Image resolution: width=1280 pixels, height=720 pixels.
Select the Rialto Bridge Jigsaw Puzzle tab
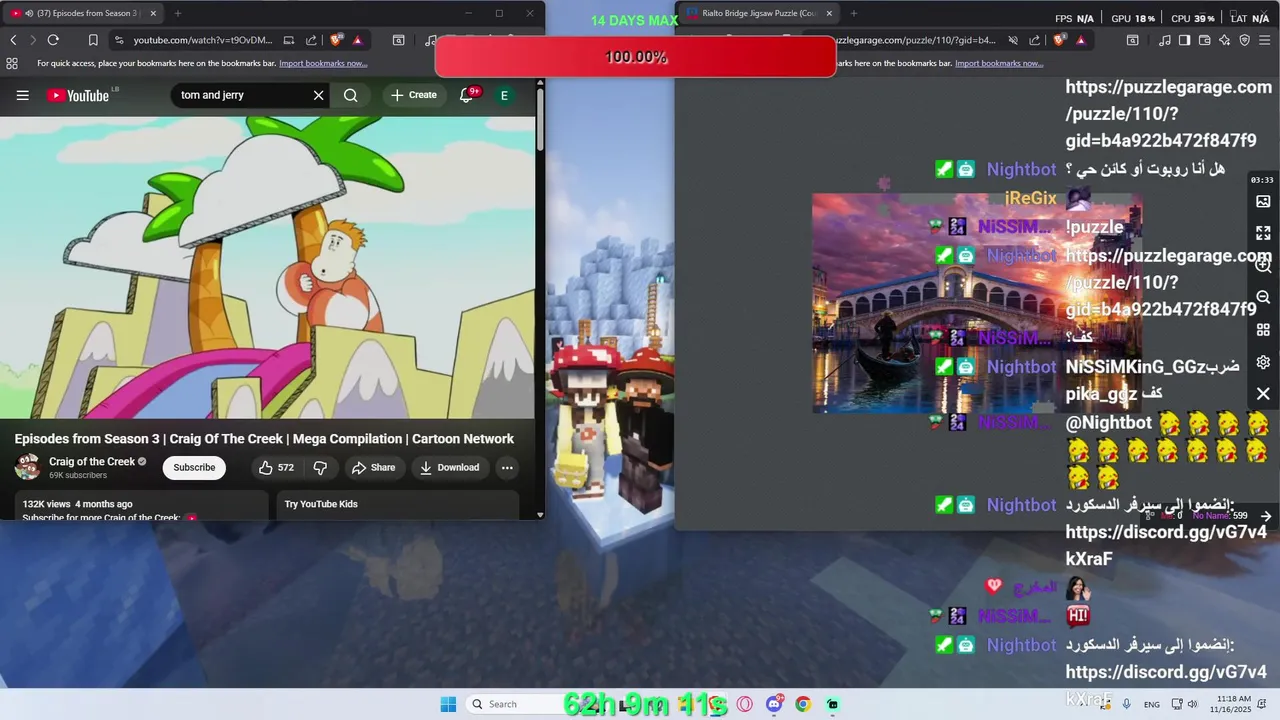click(x=760, y=13)
